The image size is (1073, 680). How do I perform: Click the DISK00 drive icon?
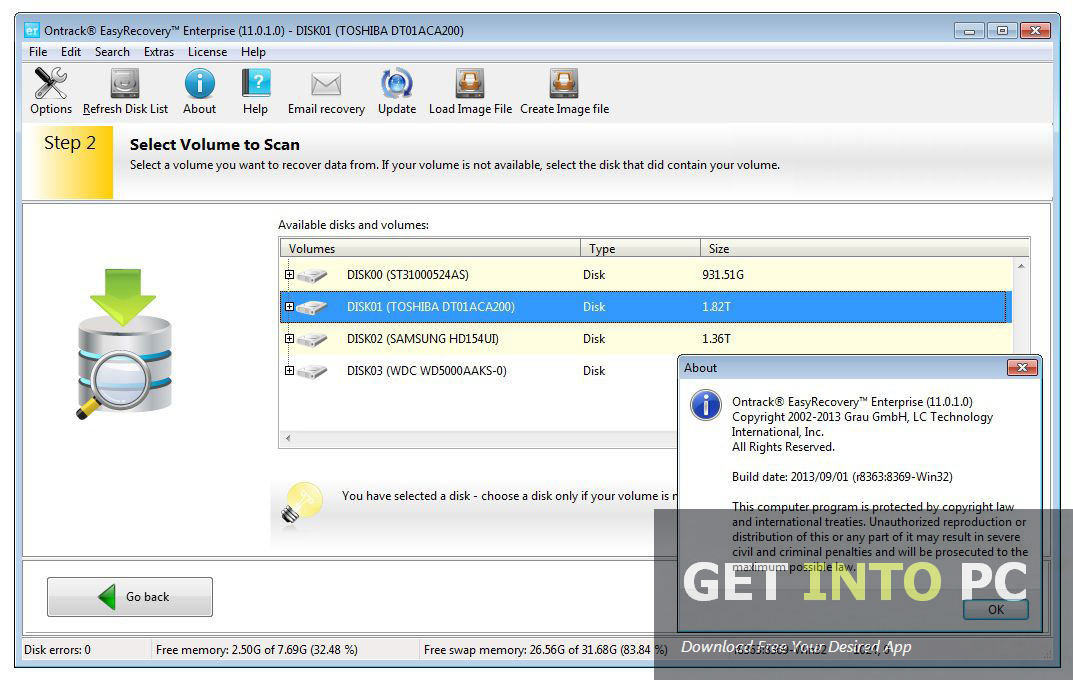[312, 275]
